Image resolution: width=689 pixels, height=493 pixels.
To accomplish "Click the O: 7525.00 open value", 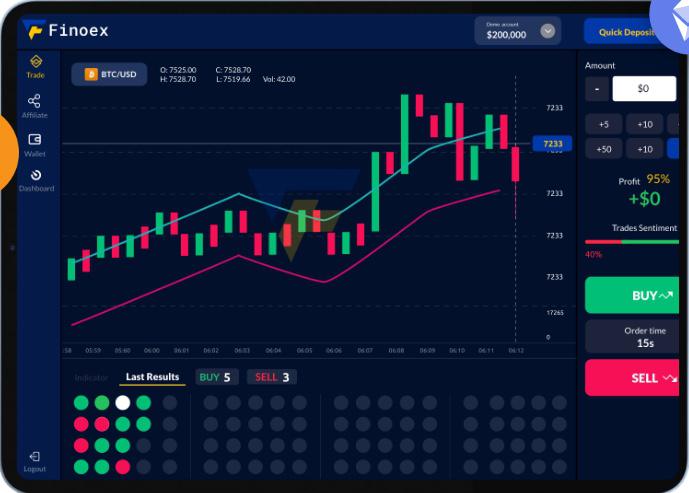I will coord(178,70).
